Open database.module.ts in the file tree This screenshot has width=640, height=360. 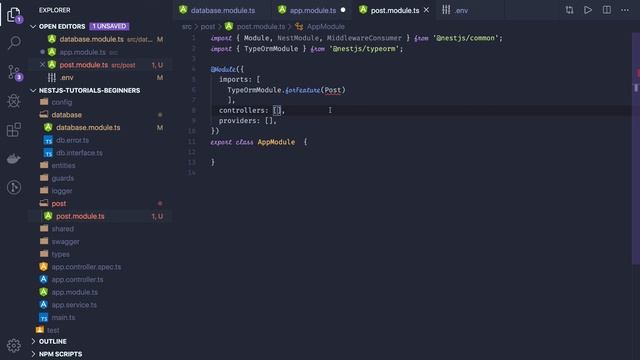pyautogui.click(x=88, y=127)
